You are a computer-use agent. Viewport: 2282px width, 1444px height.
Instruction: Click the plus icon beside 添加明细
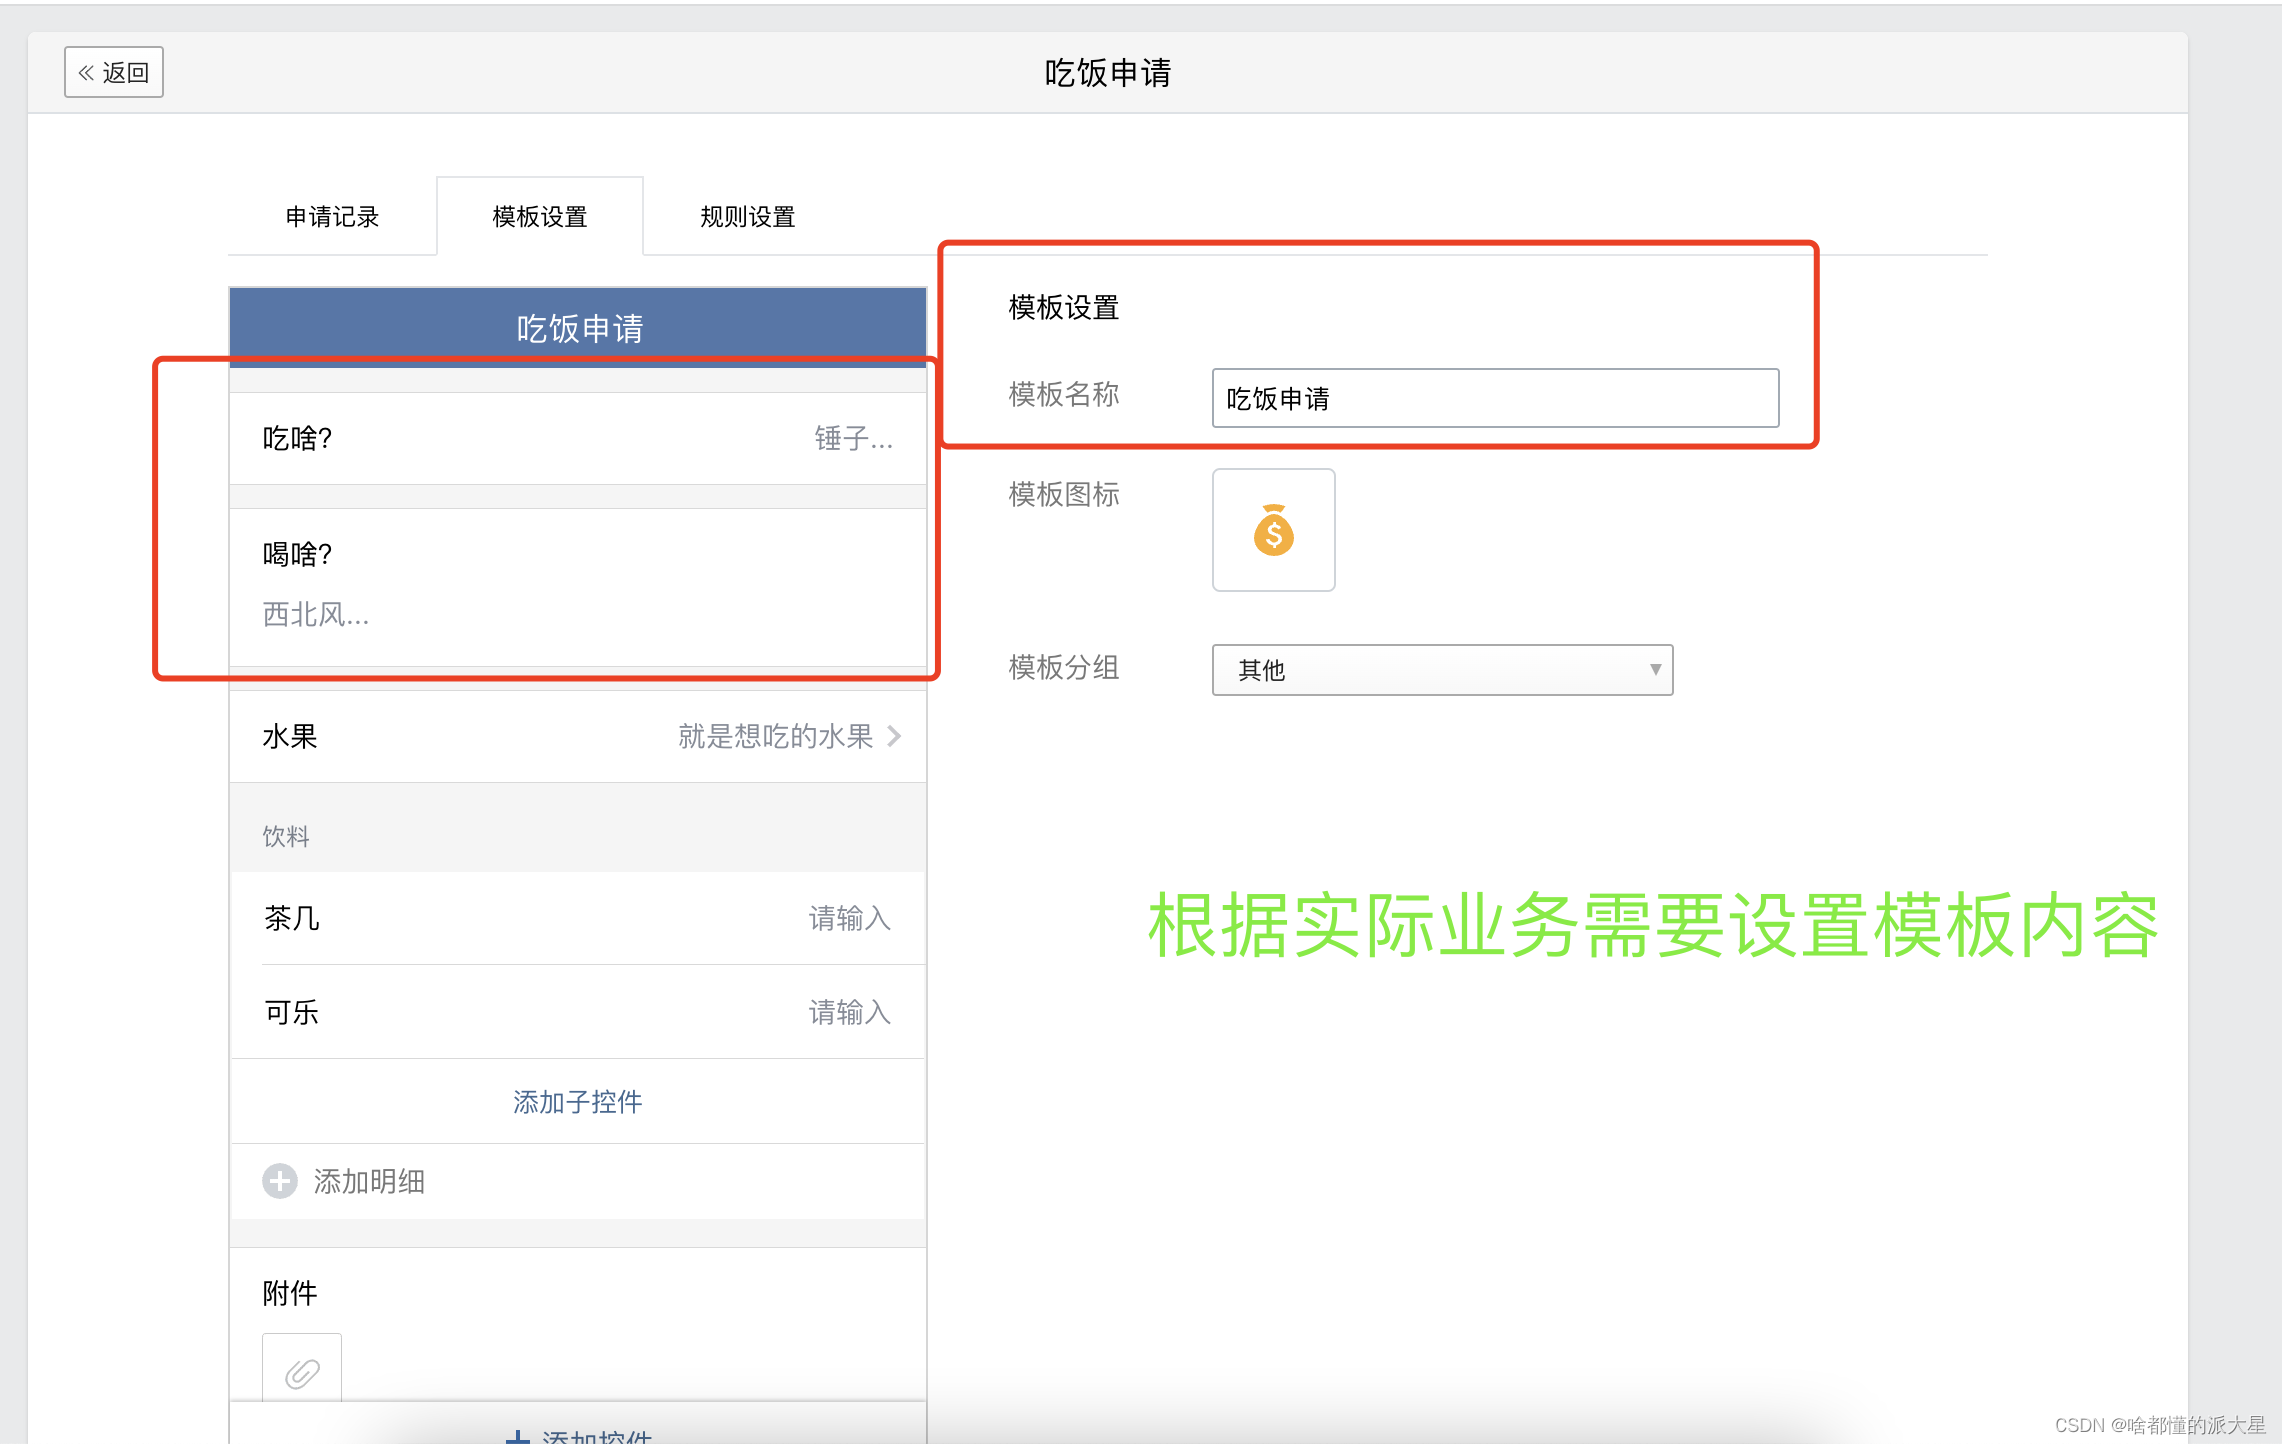tap(280, 1181)
